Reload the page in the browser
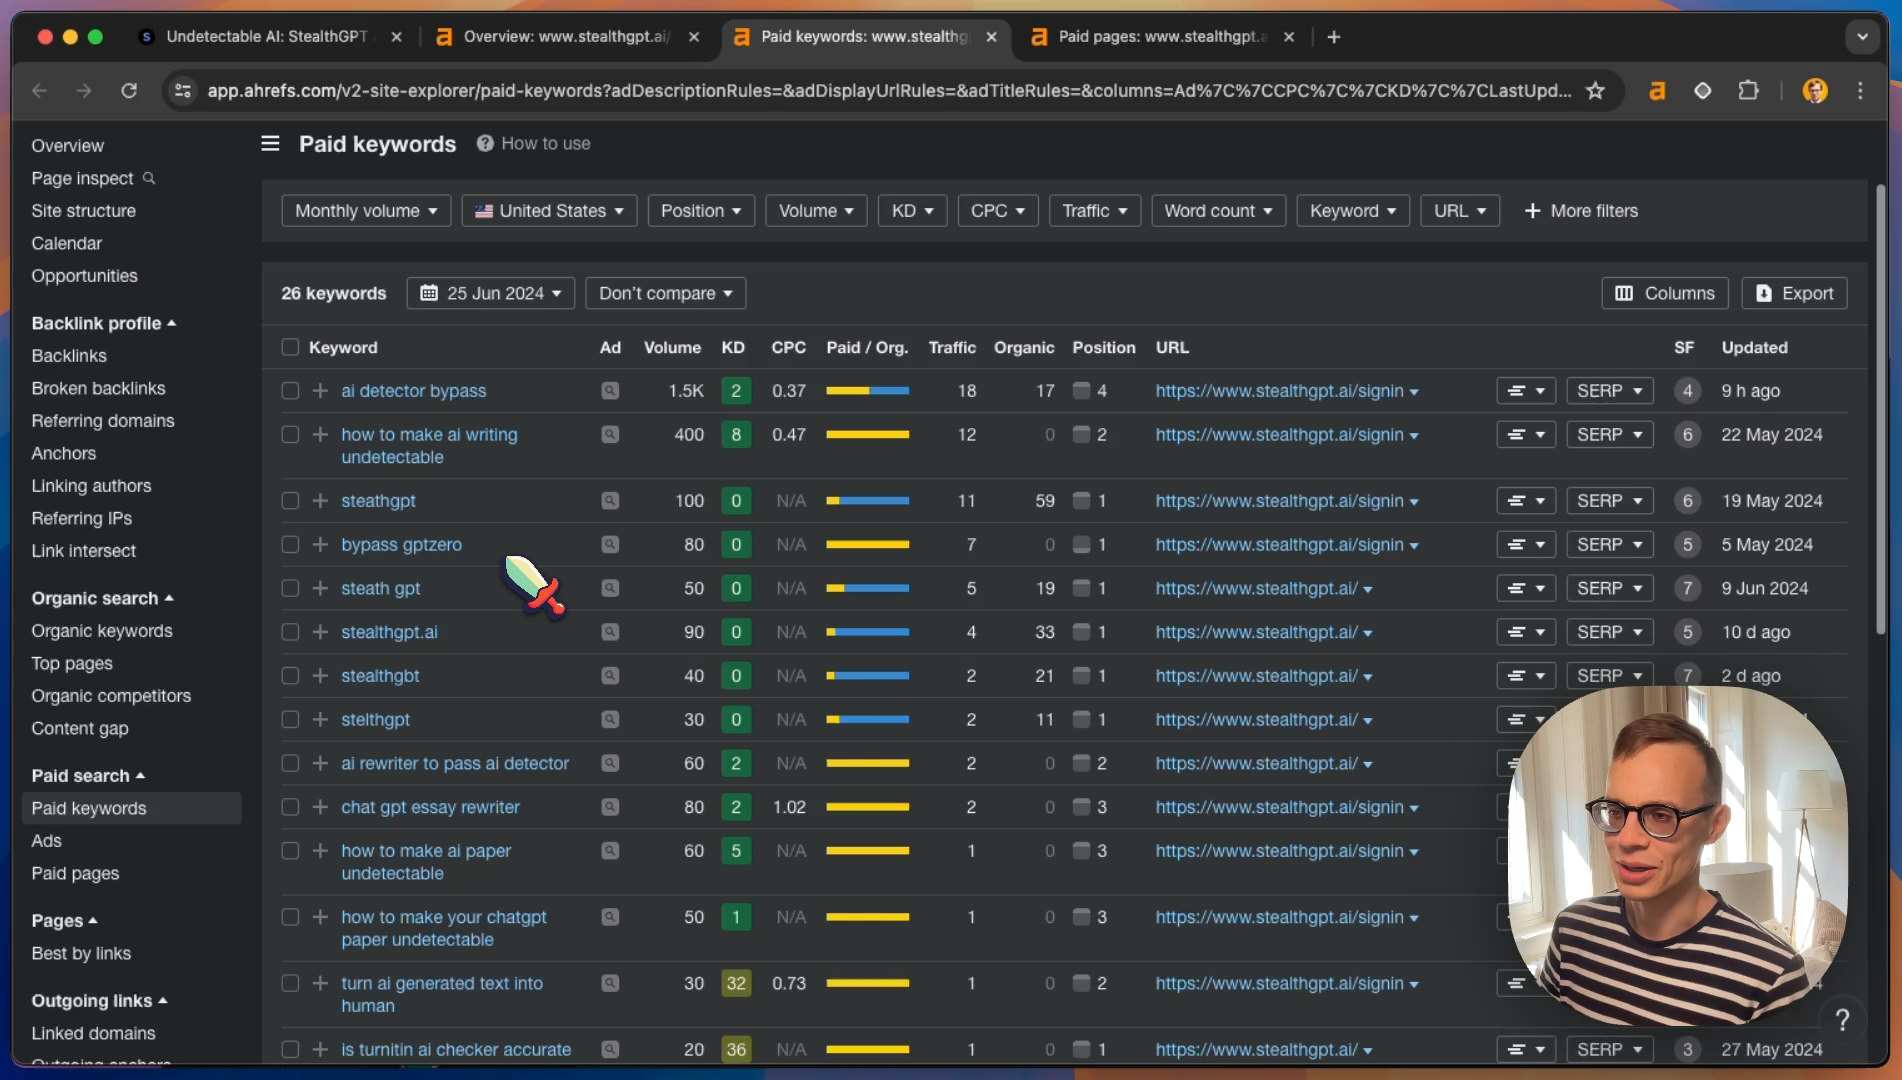Image resolution: width=1902 pixels, height=1080 pixels. pyautogui.click(x=129, y=91)
